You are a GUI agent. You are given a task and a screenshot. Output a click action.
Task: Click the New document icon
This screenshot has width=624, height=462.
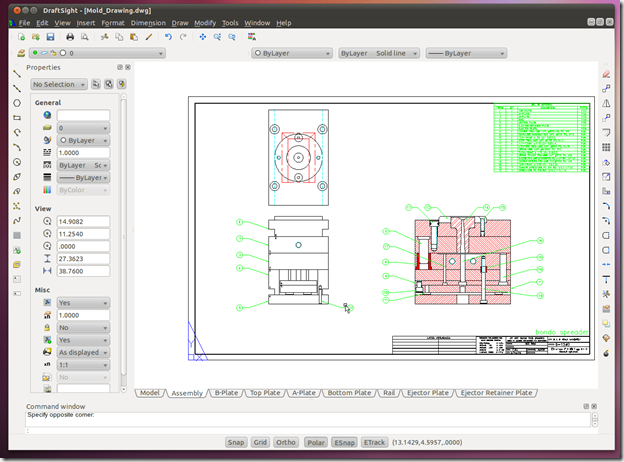tap(21, 37)
